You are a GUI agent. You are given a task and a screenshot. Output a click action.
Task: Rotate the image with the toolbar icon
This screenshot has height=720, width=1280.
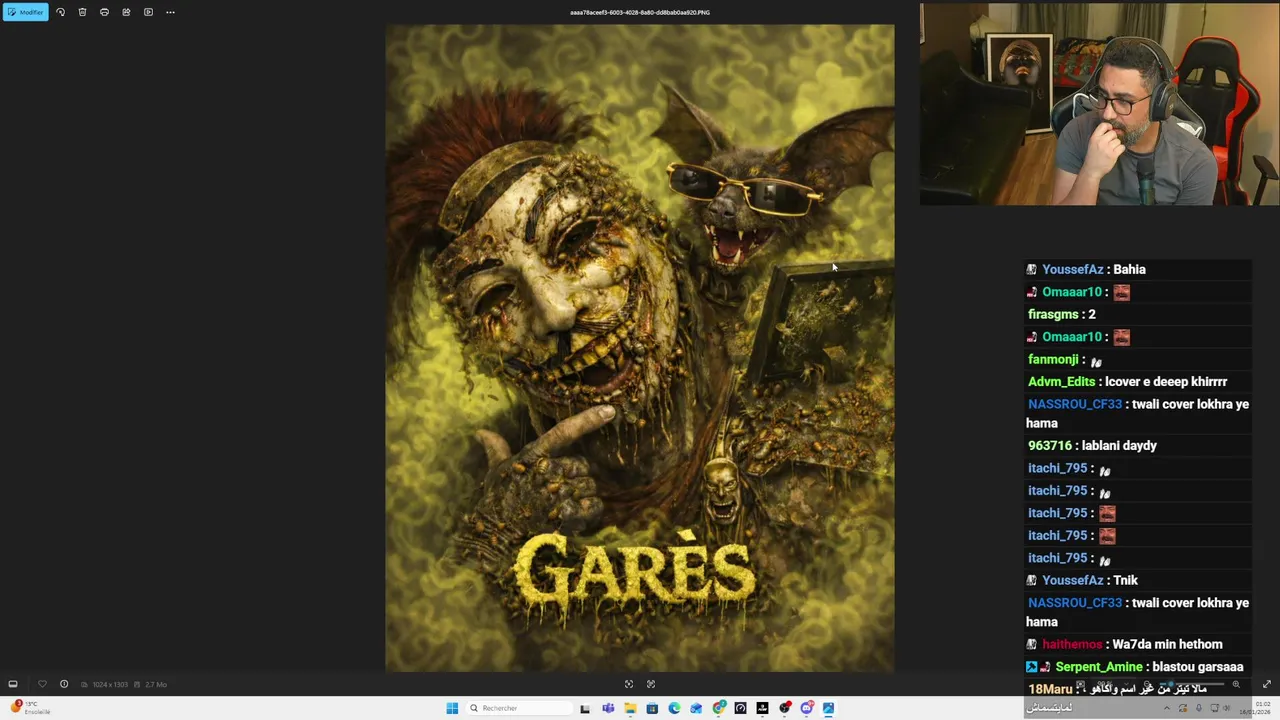click(60, 12)
